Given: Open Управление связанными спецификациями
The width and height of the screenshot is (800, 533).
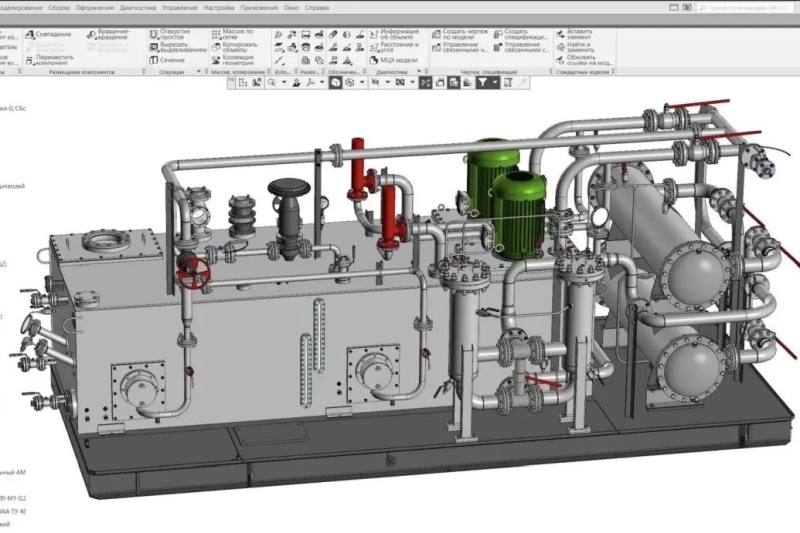Looking at the screenshot, I should (521, 47).
